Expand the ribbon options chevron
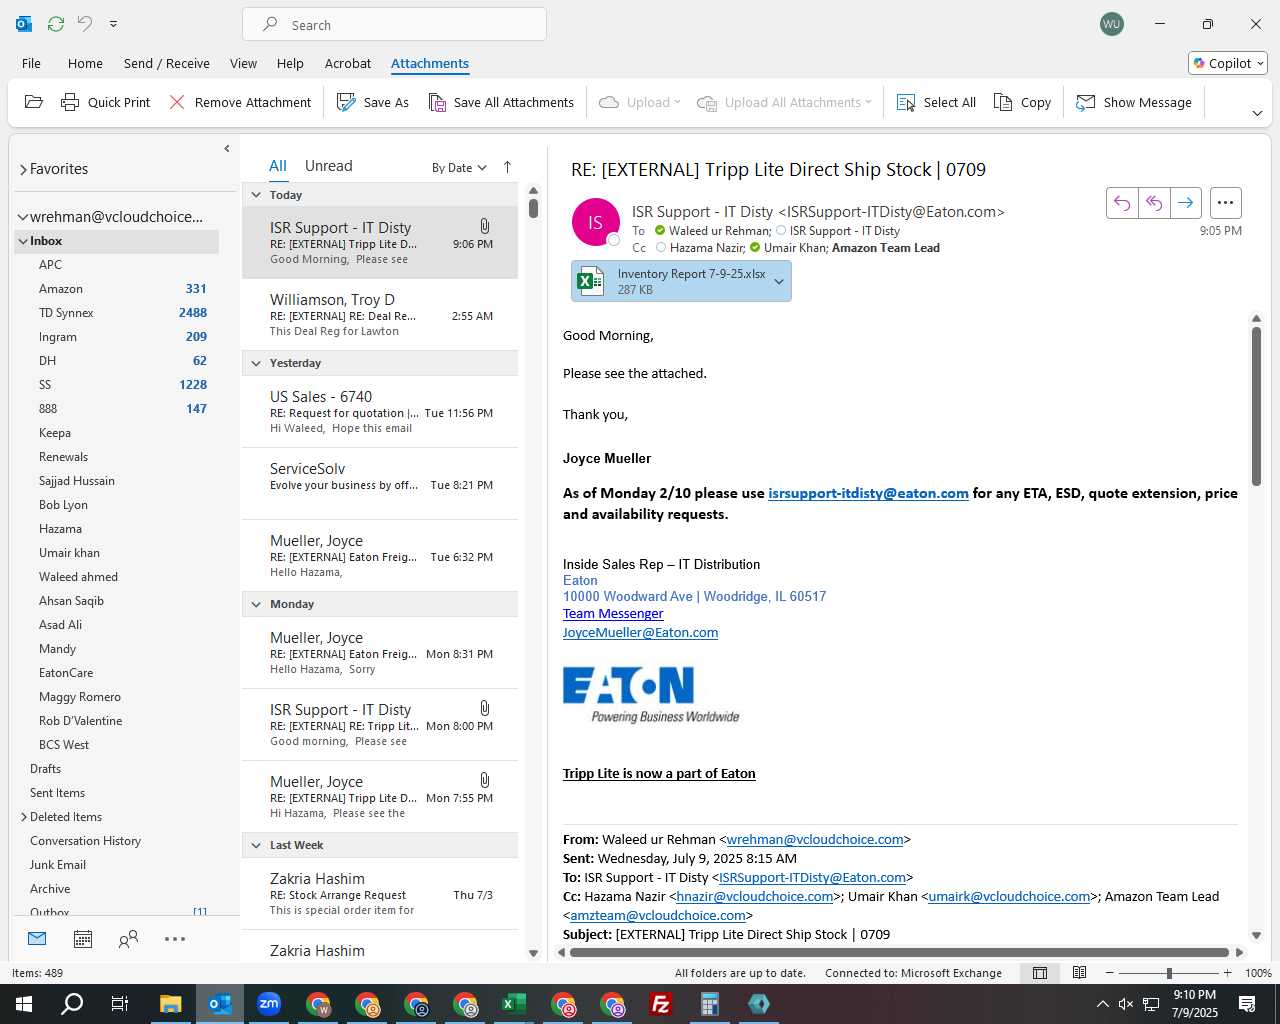 pyautogui.click(x=1257, y=113)
